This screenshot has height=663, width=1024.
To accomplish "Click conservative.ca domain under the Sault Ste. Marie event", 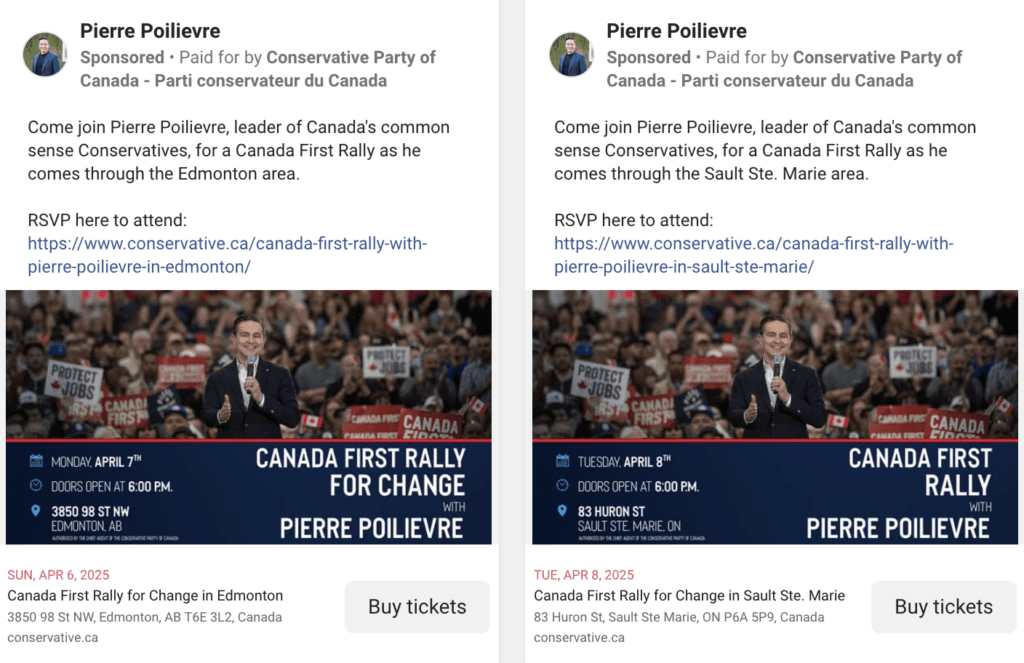I will pyautogui.click(x=579, y=638).
